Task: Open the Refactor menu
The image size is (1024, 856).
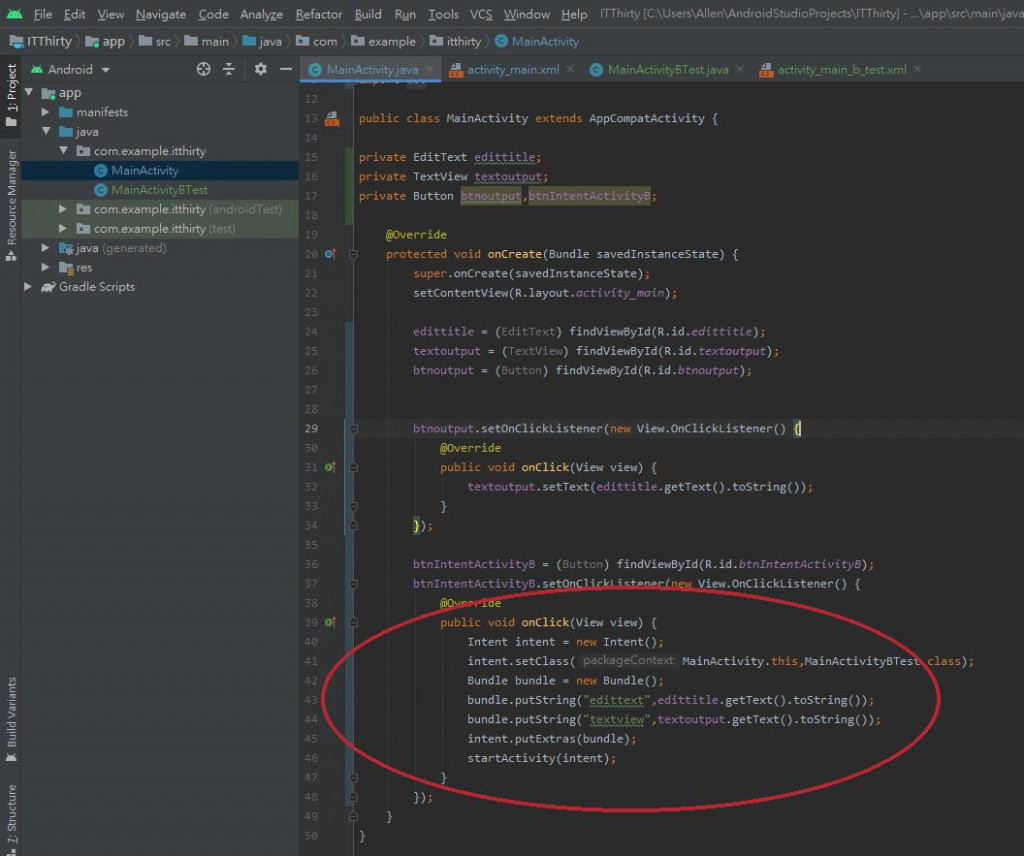Action: pyautogui.click(x=319, y=14)
